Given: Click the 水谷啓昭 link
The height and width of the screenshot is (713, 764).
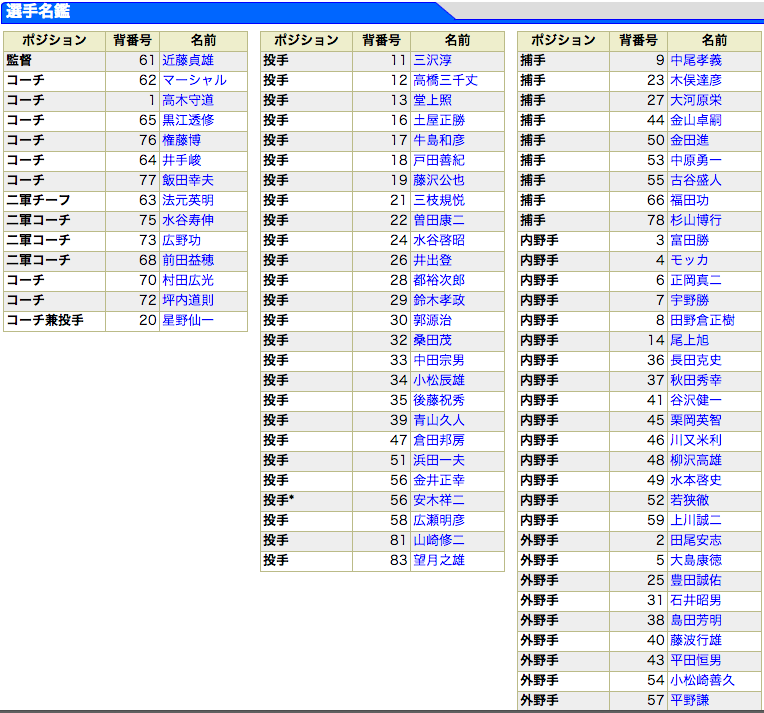Looking at the screenshot, I should pyautogui.click(x=439, y=240).
